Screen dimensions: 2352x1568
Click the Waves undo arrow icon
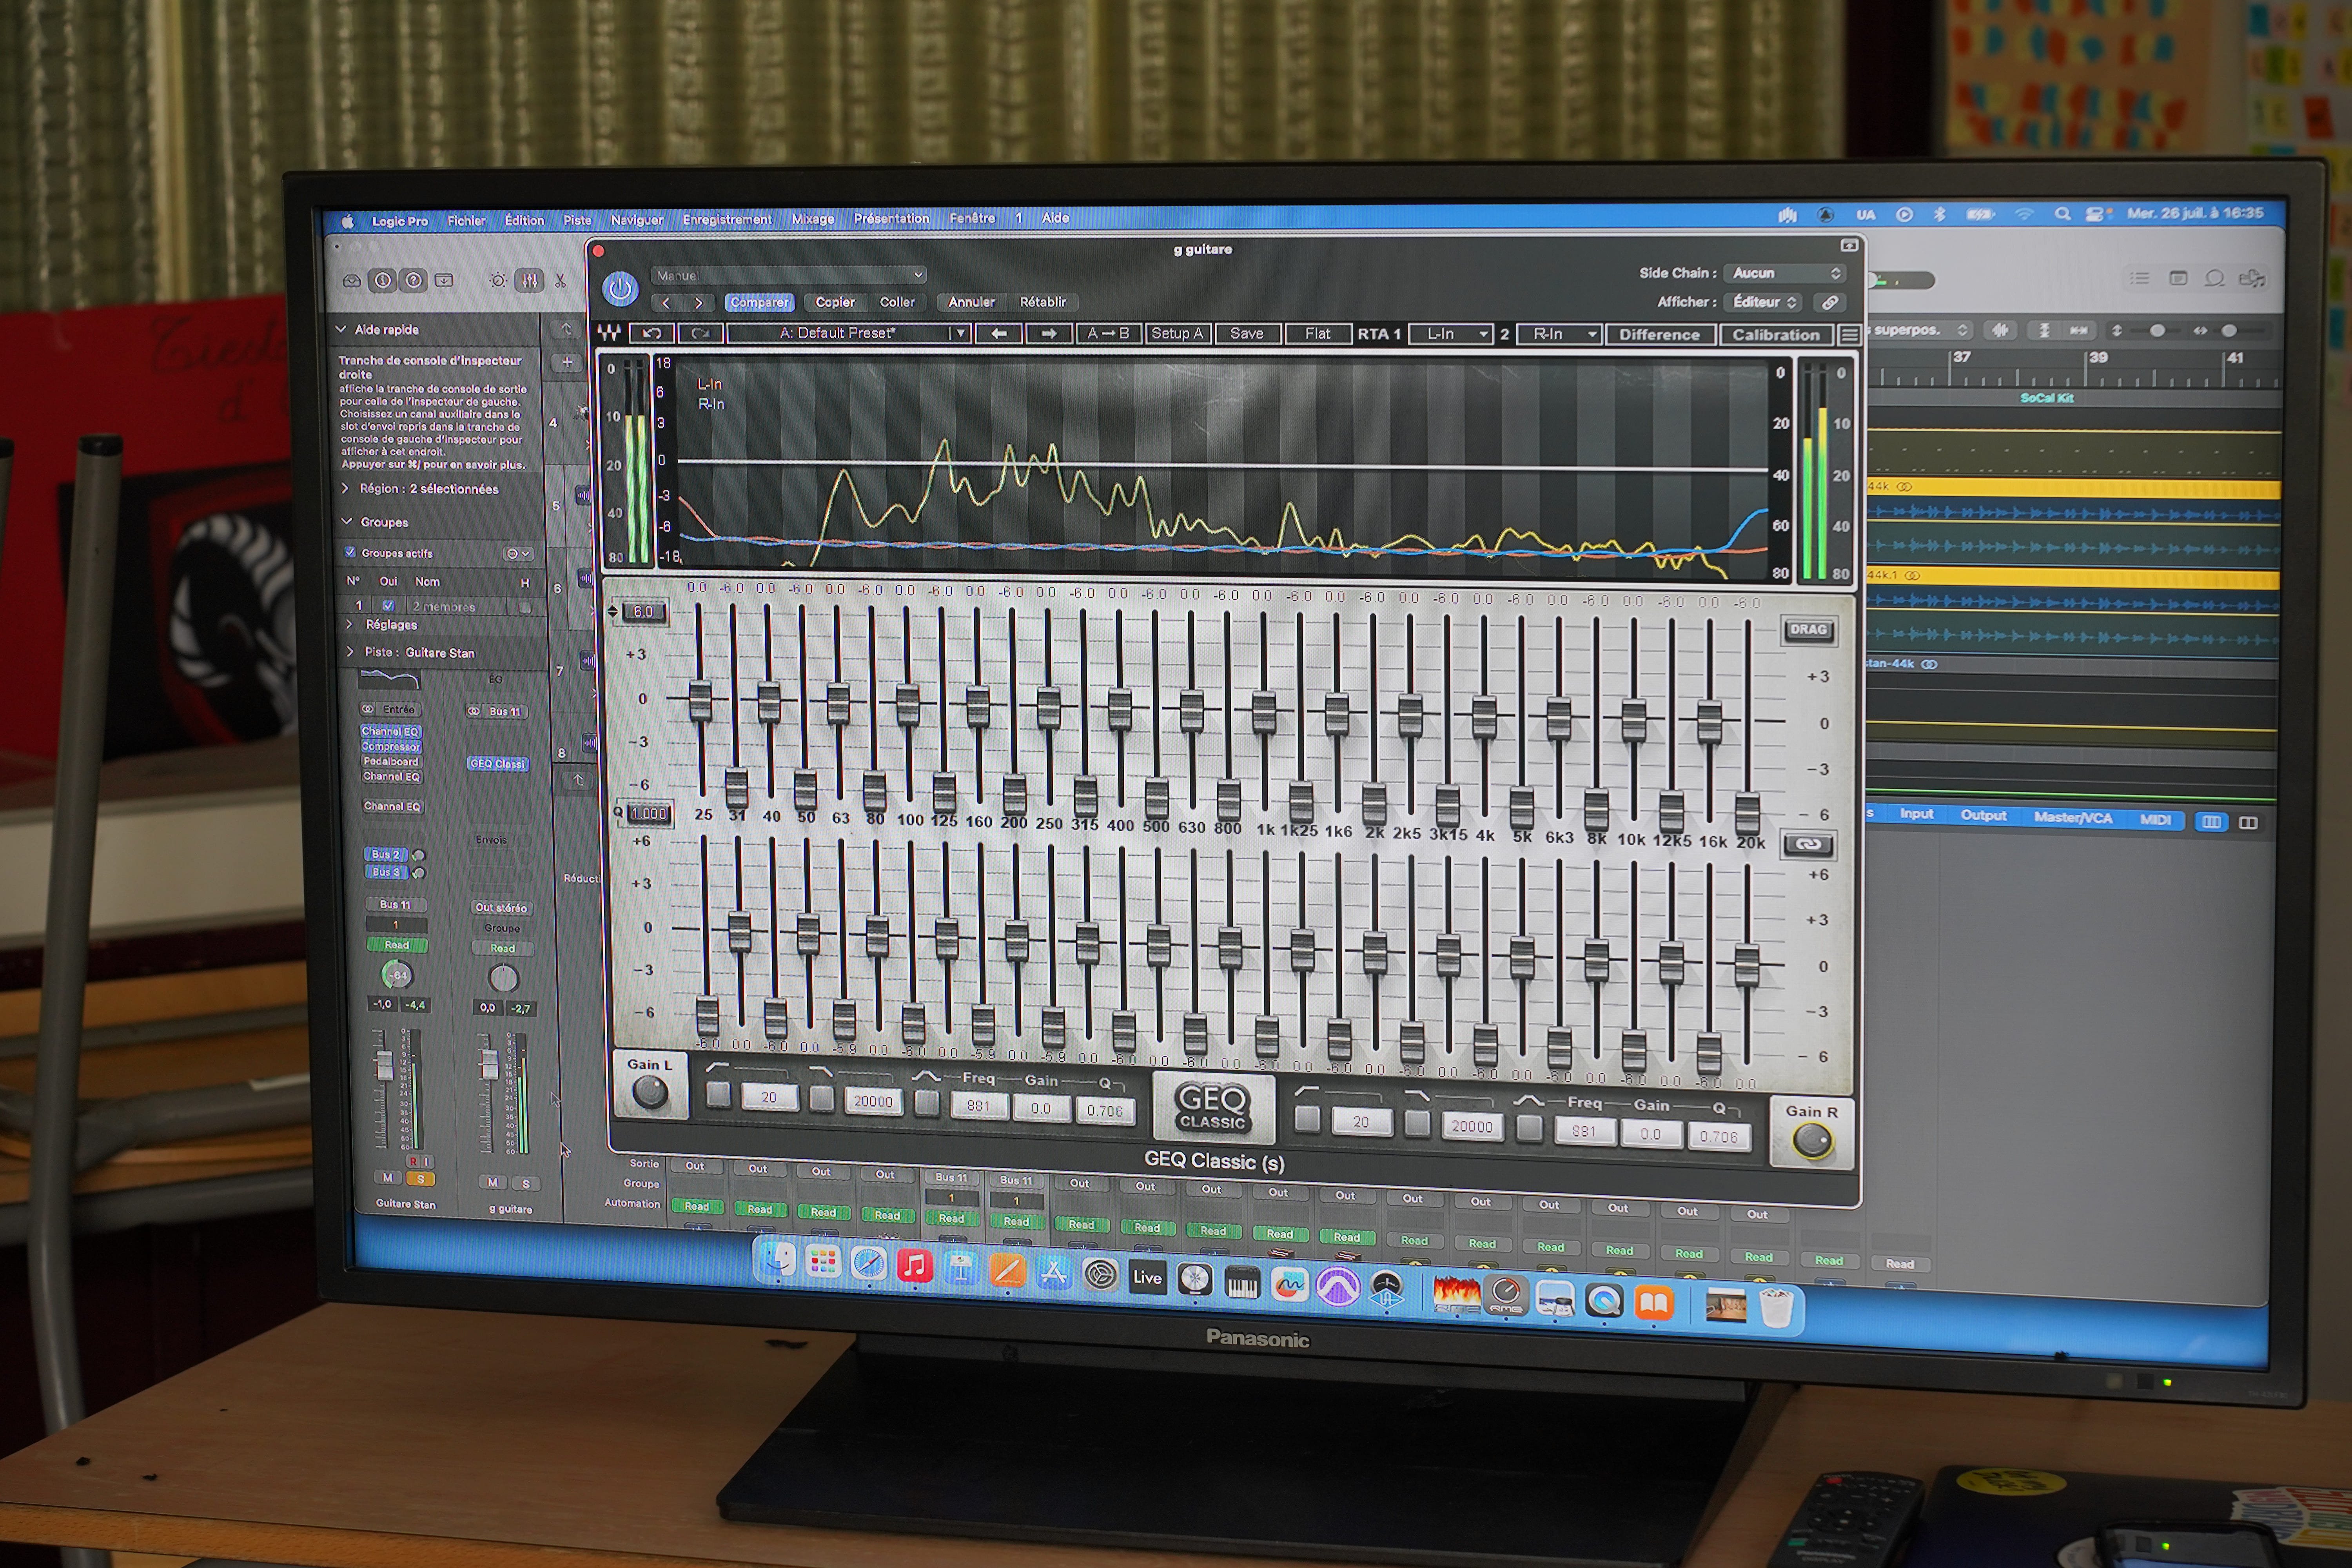point(652,333)
